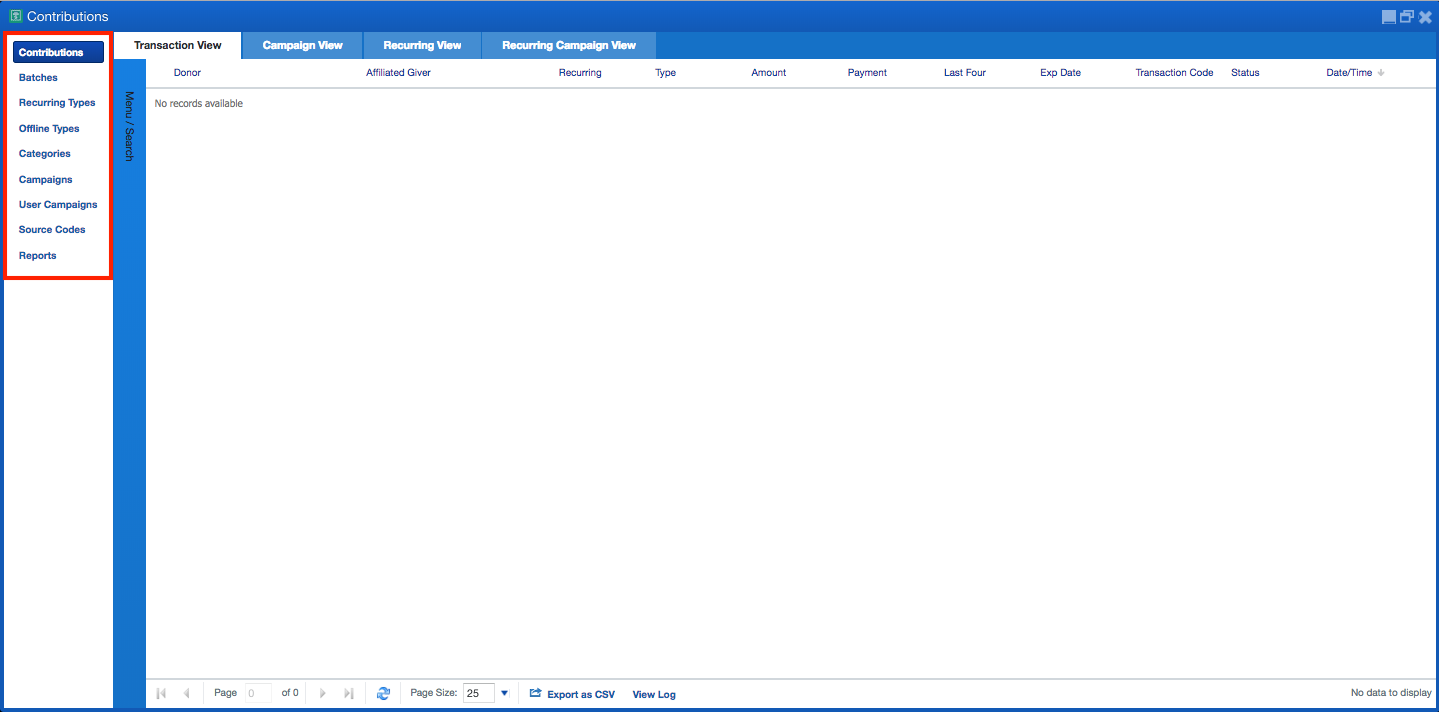The width and height of the screenshot is (1439, 712).
Task: Refresh the transaction grid
Action: [383, 693]
